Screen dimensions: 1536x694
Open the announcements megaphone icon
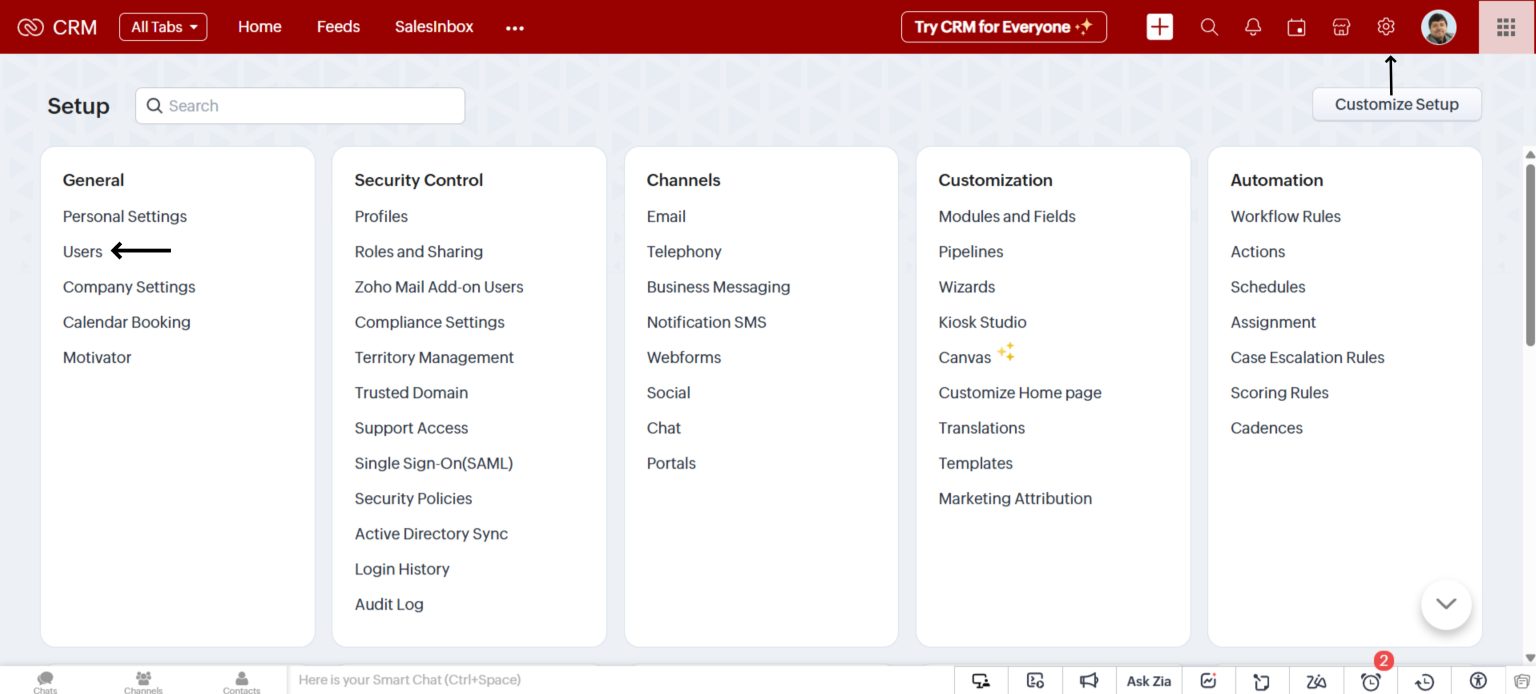tap(1089, 680)
